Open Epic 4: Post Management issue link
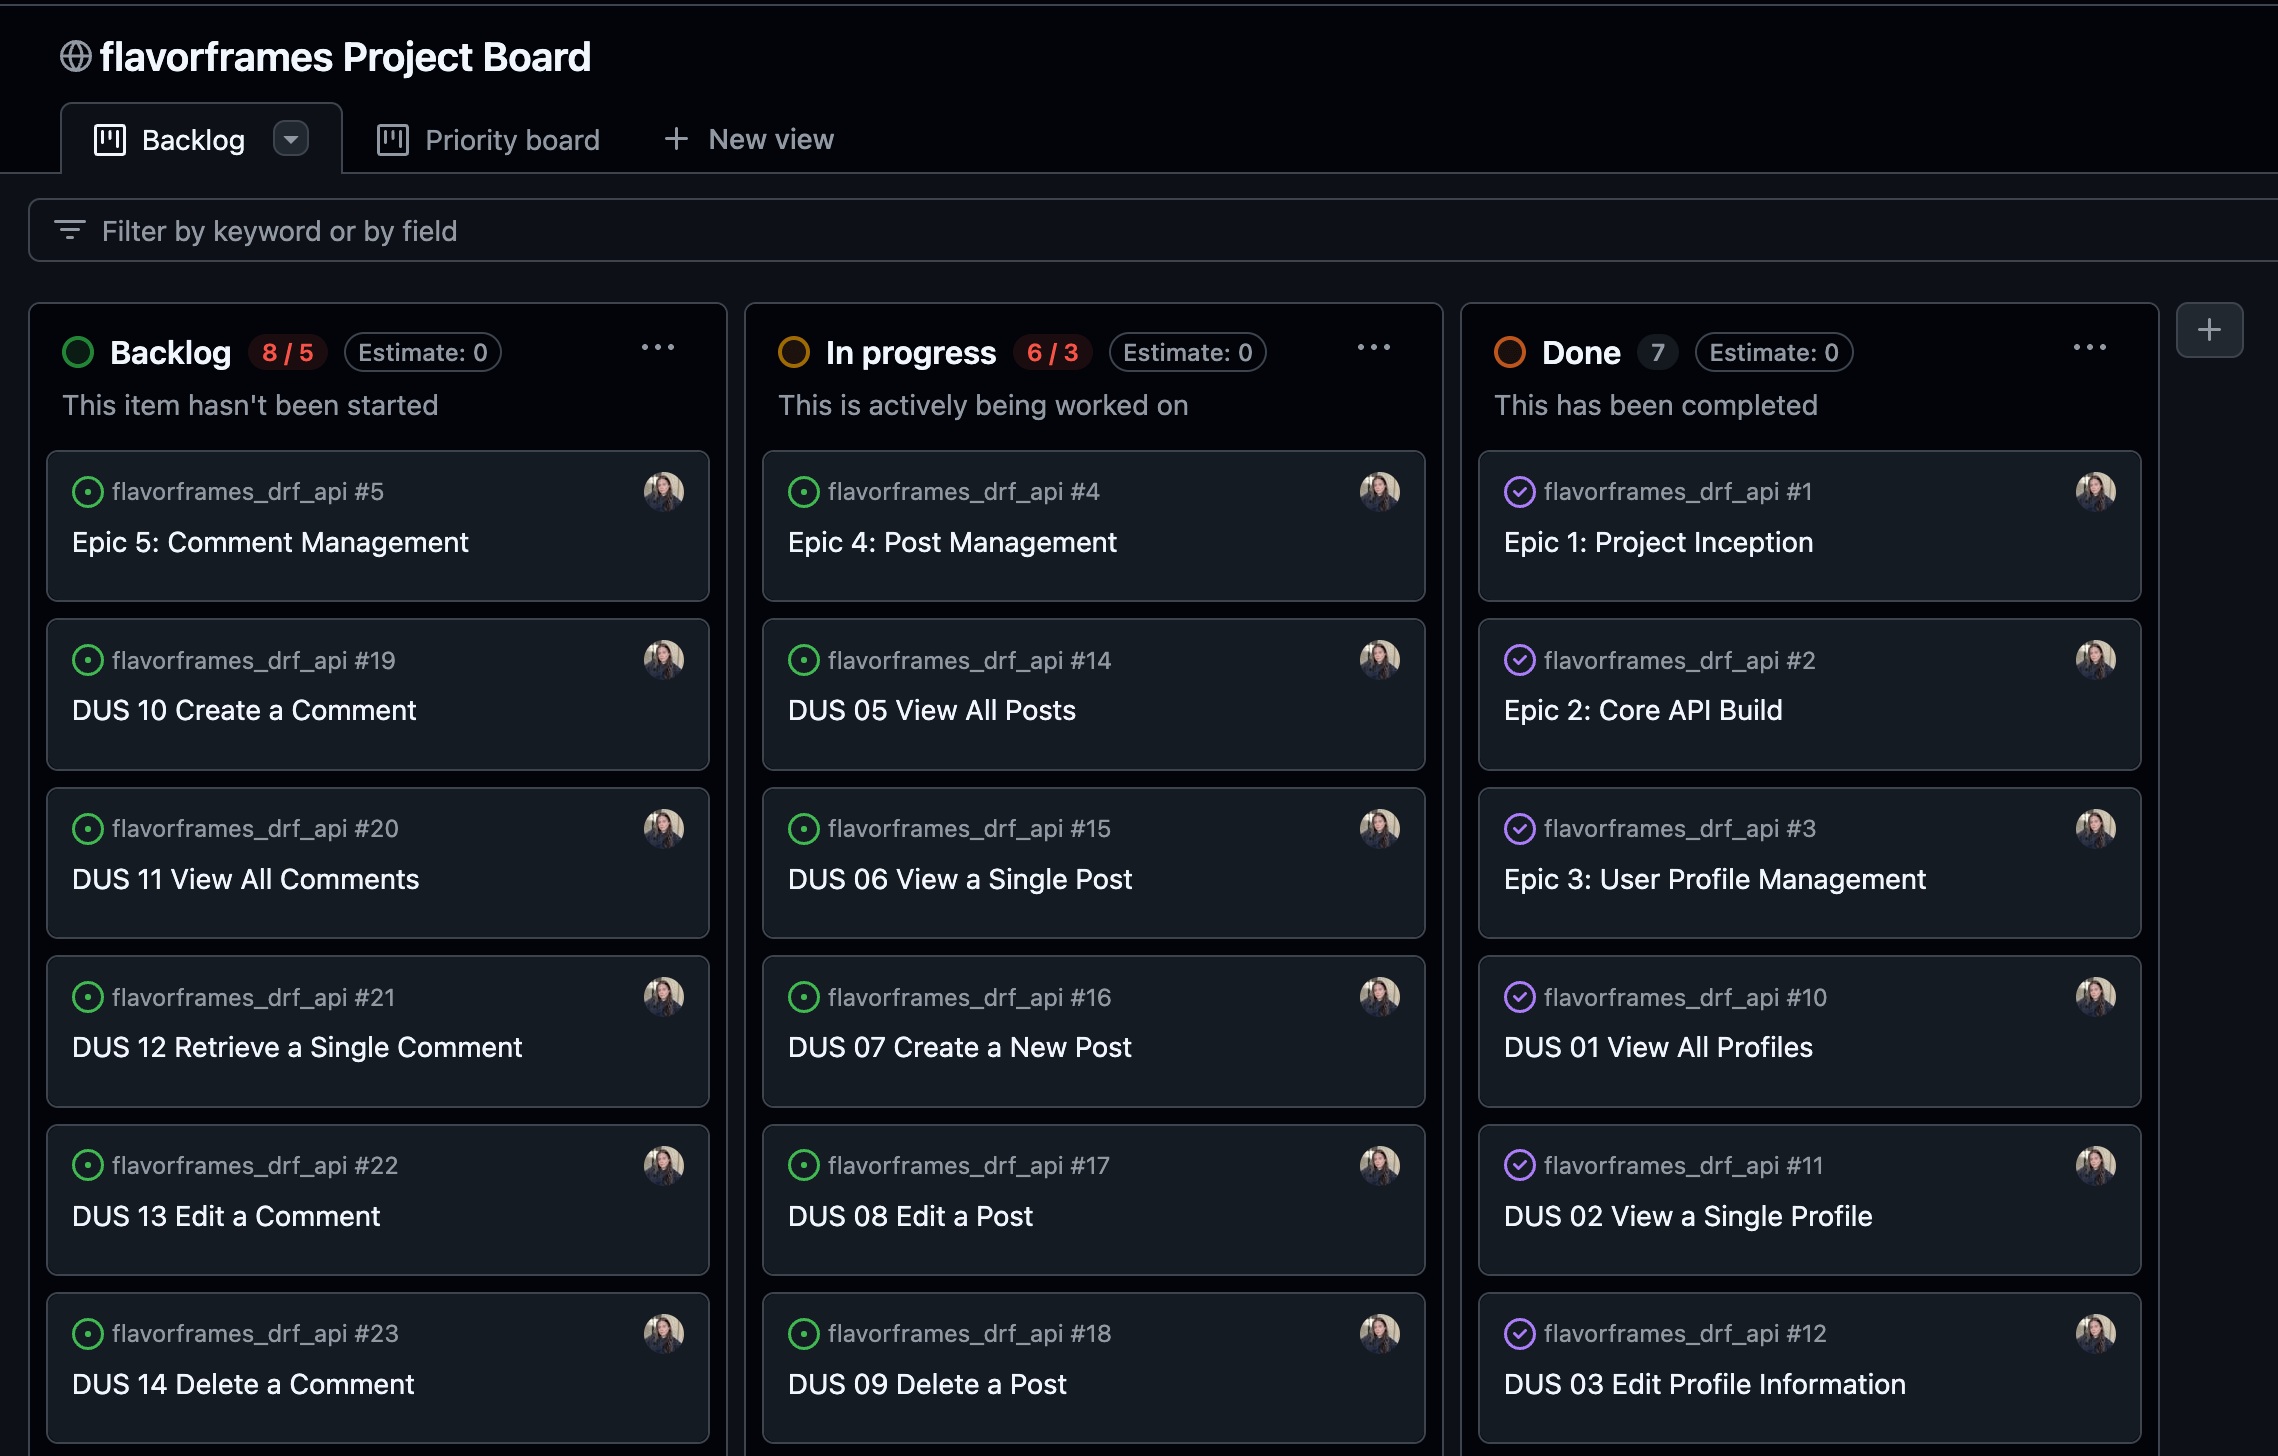The height and width of the screenshot is (1456, 2278). click(x=951, y=542)
